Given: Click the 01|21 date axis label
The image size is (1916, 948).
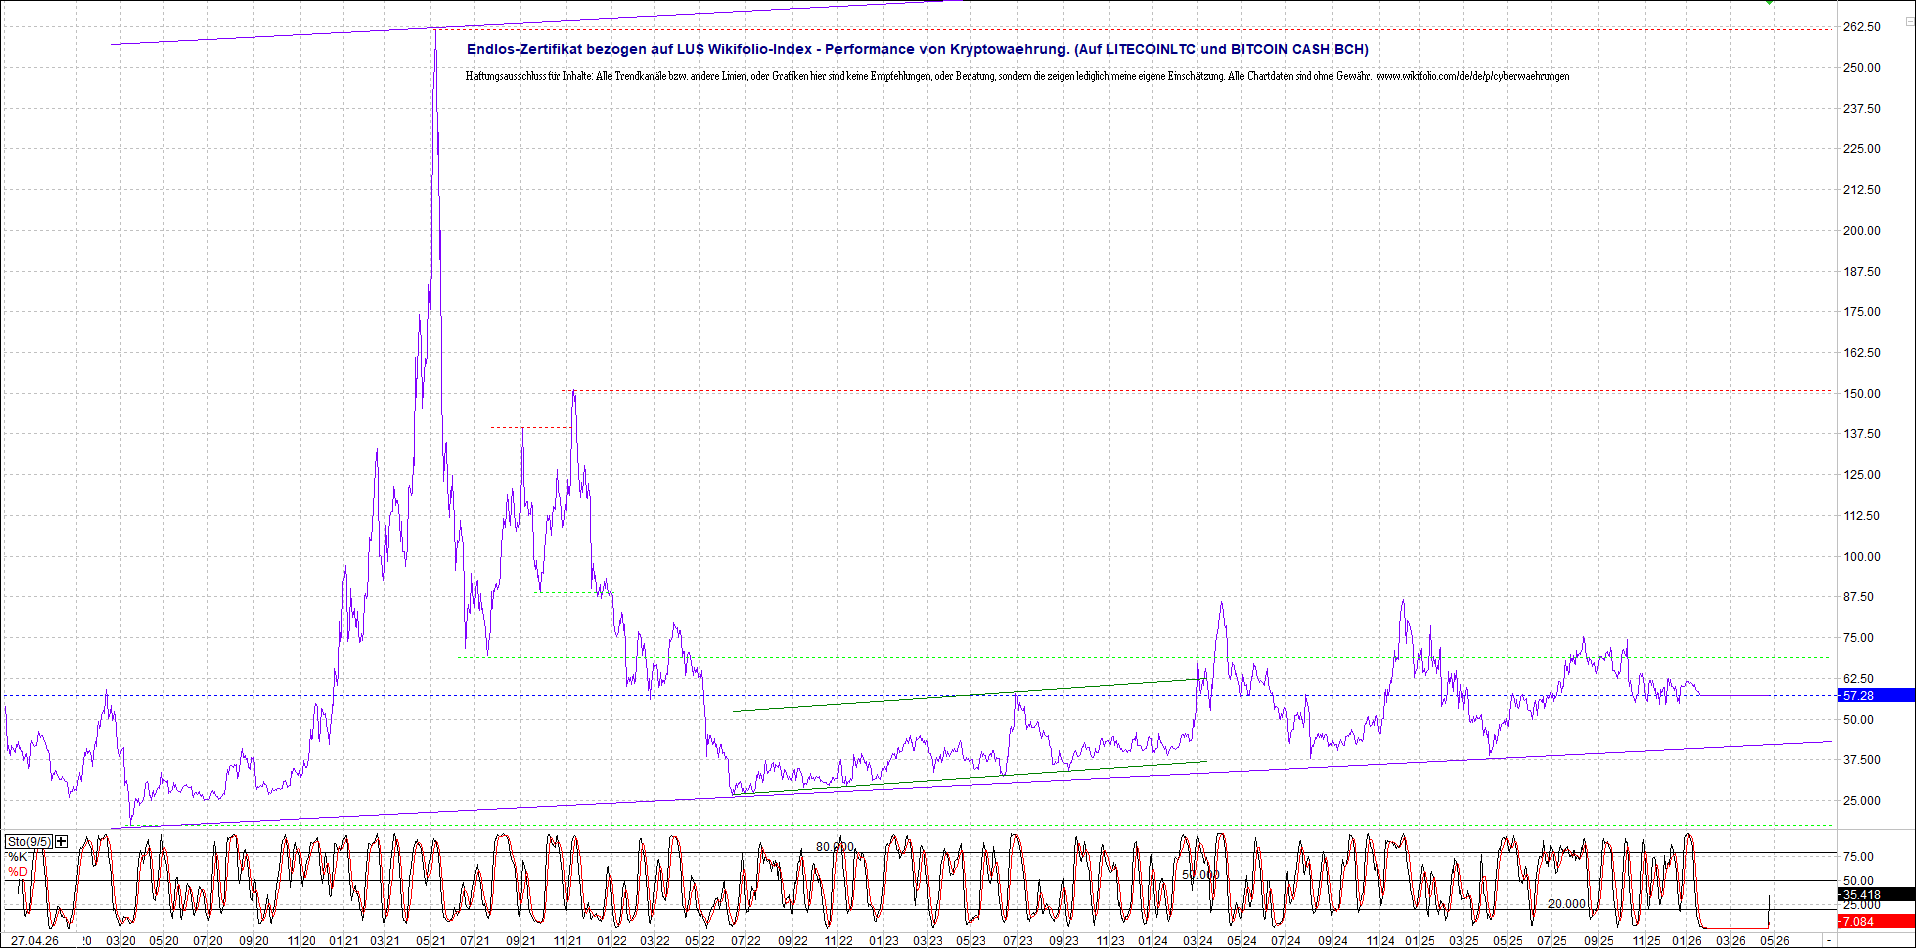Looking at the screenshot, I should [x=344, y=940].
